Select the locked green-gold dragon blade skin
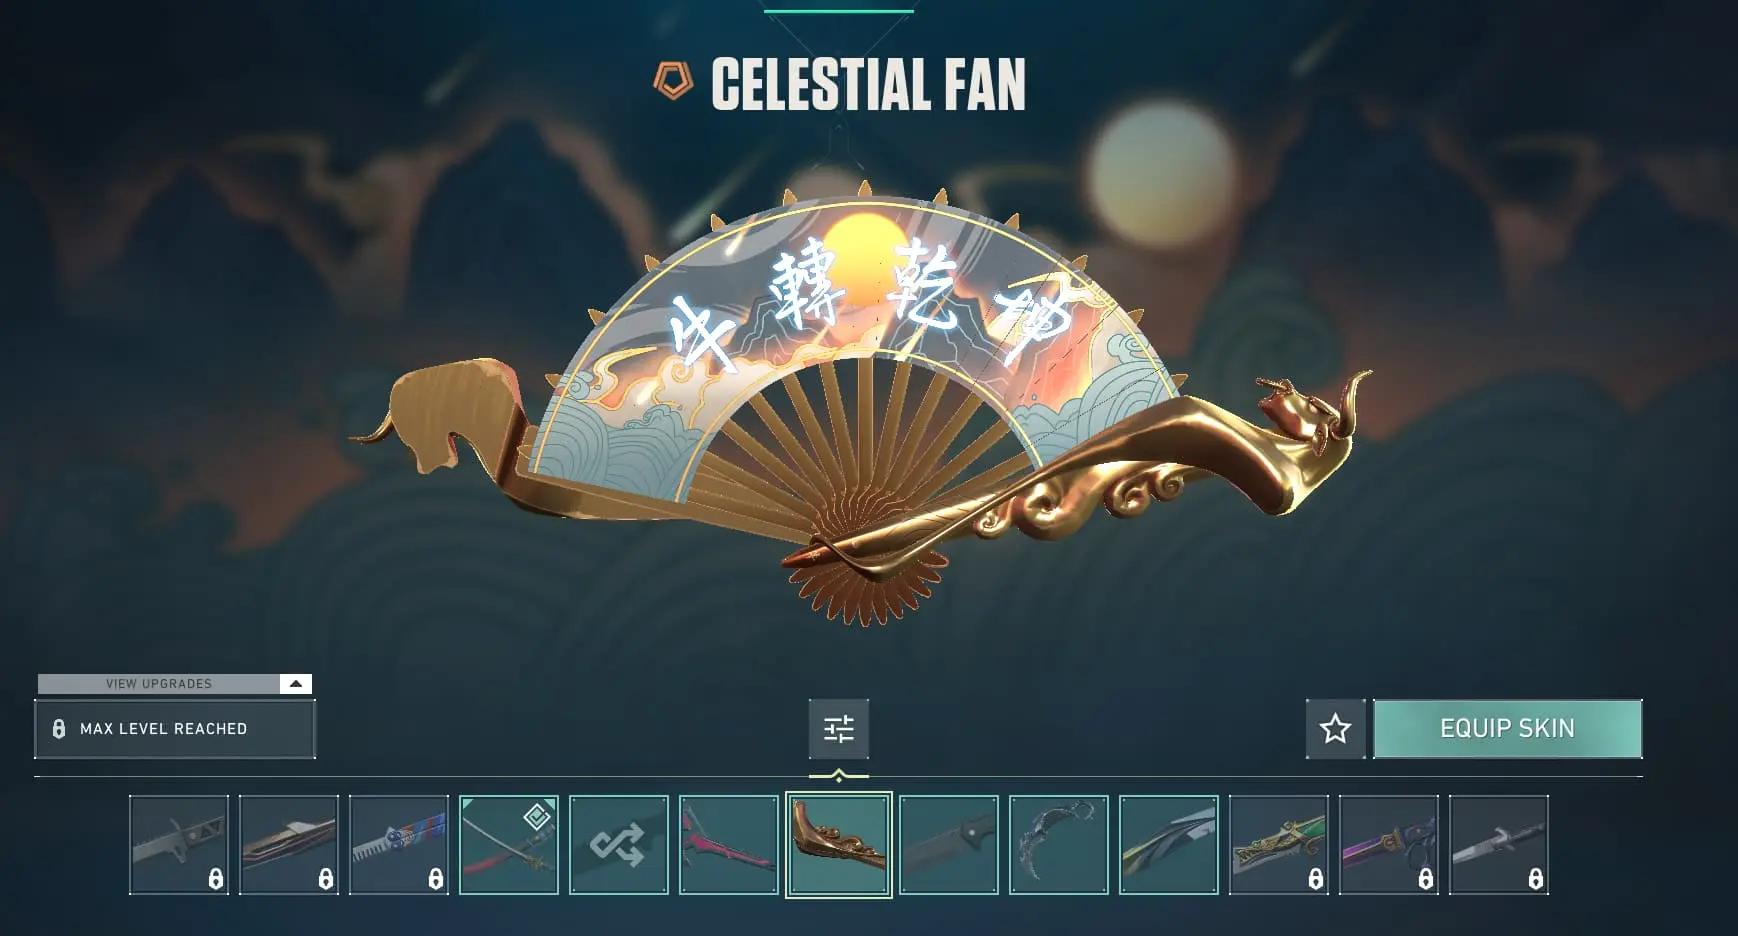 pos(1279,845)
